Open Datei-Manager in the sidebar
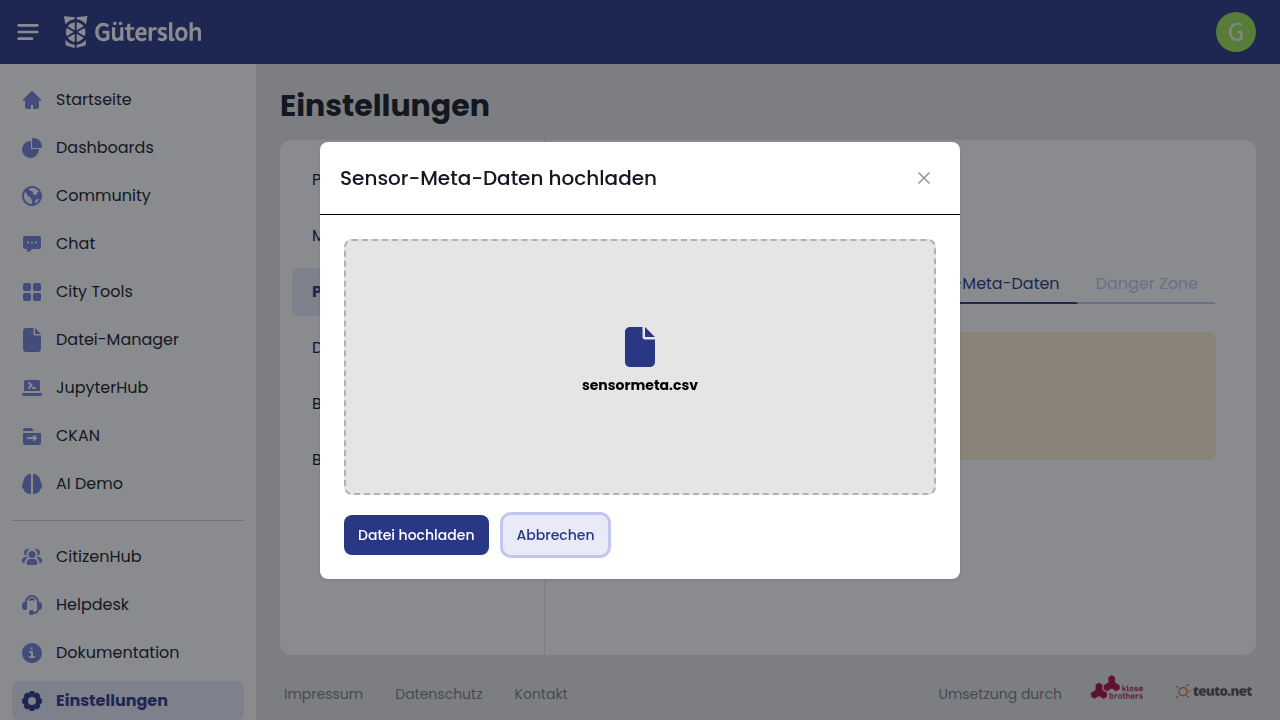The image size is (1280, 720). point(117,340)
